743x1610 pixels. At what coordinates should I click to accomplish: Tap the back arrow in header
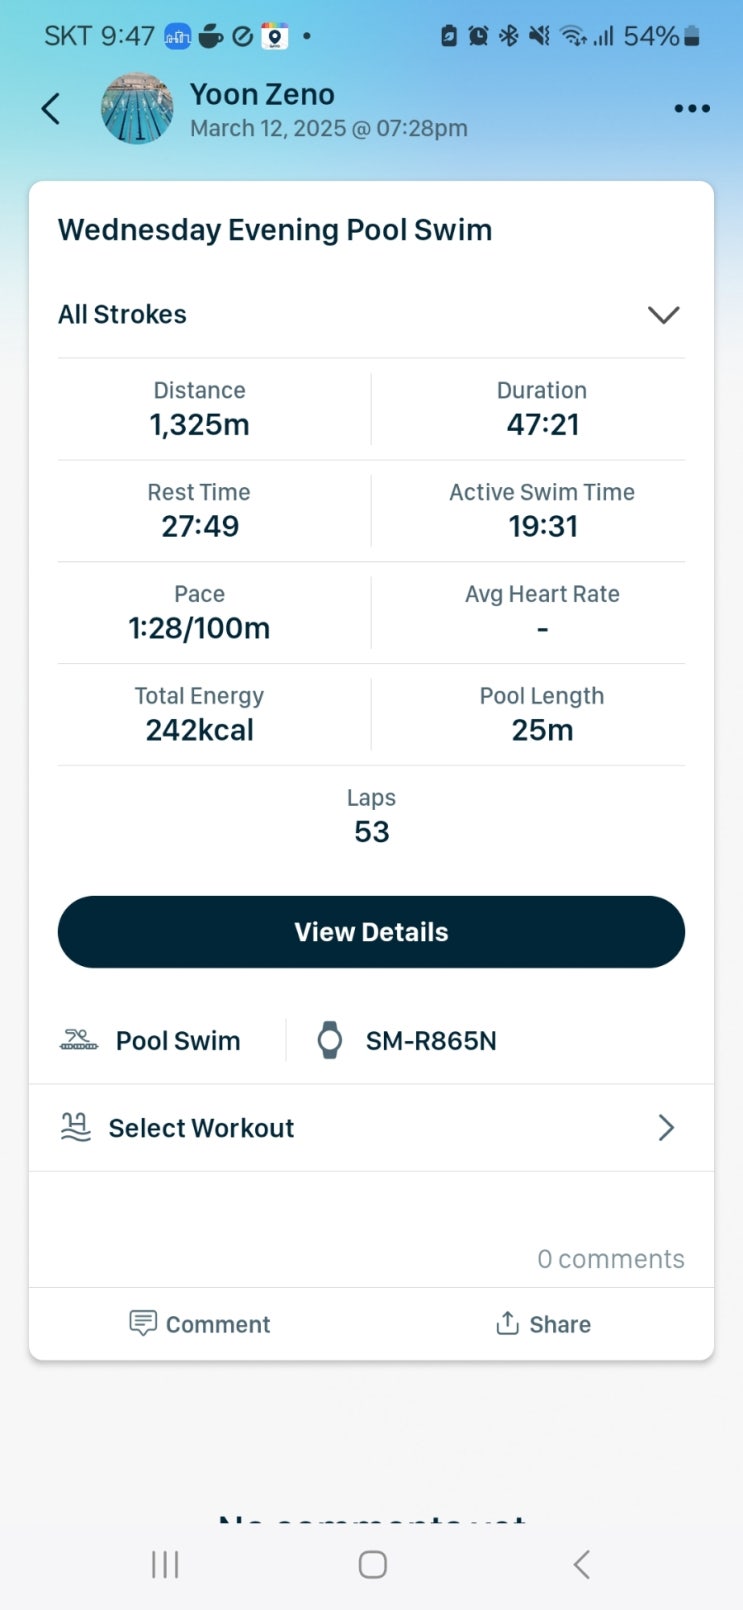(x=51, y=109)
